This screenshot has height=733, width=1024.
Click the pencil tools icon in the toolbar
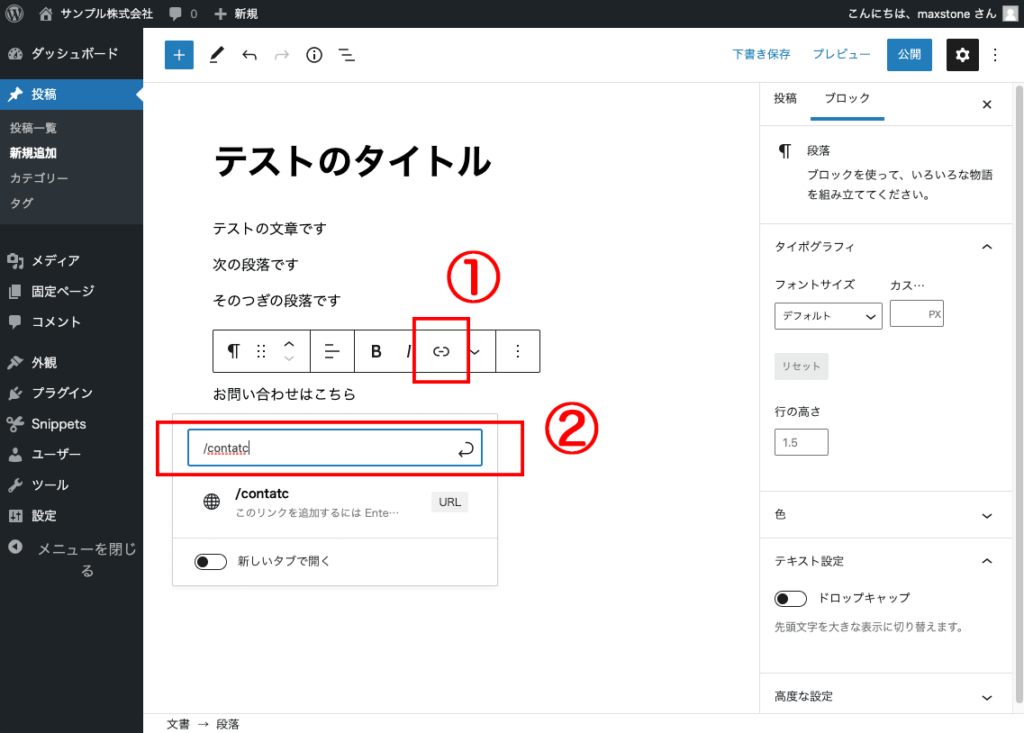coord(216,55)
